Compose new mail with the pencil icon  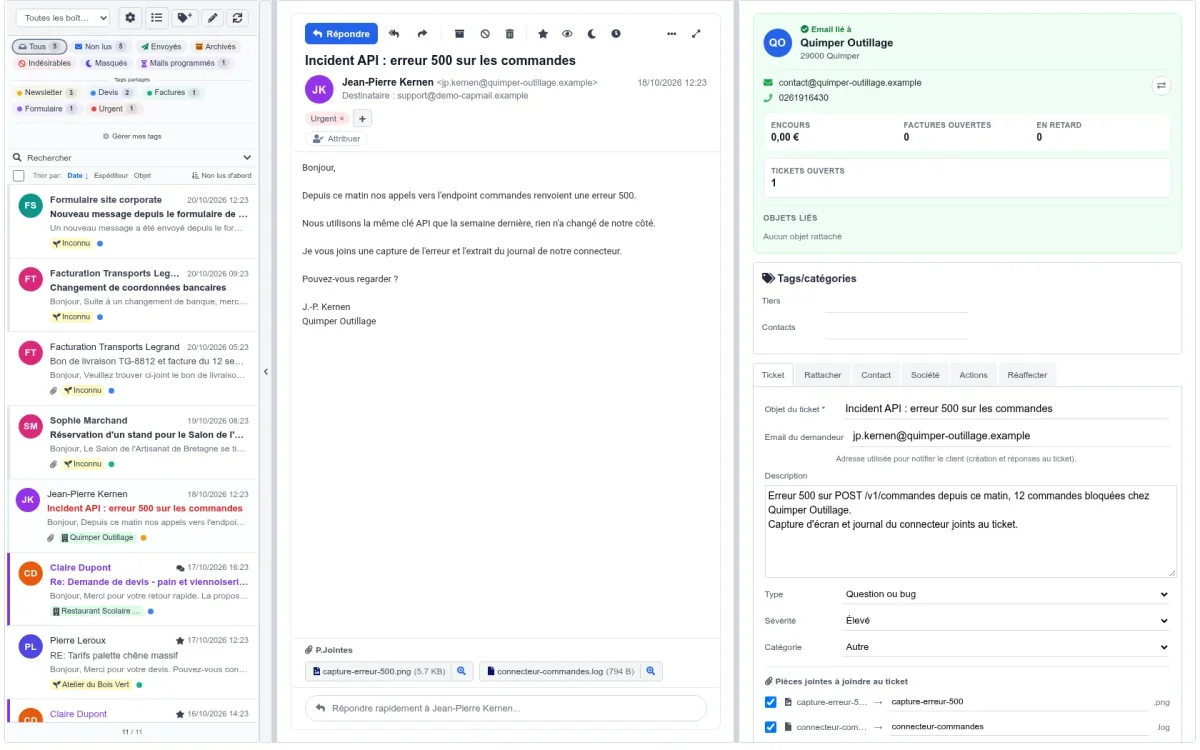(x=211, y=18)
